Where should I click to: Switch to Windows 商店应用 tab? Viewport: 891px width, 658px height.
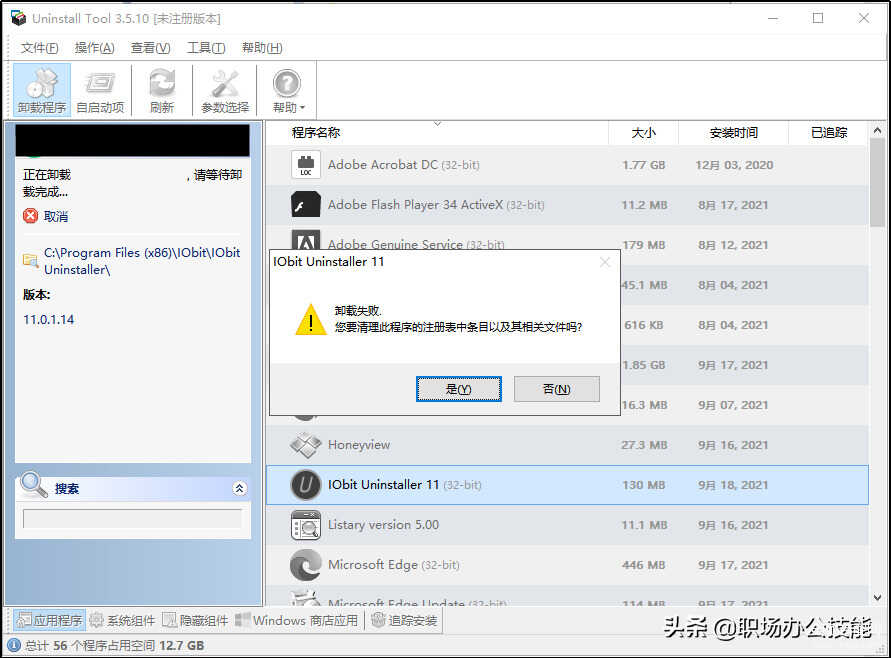[x=297, y=620]
